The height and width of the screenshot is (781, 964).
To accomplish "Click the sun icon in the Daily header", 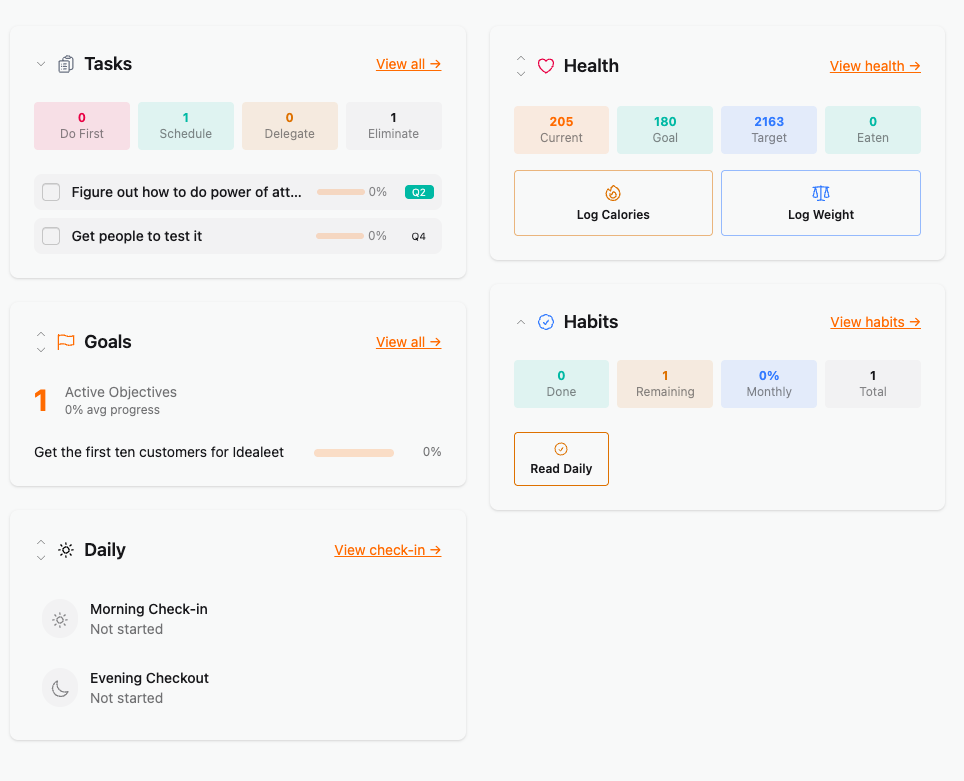I will 65,549.
